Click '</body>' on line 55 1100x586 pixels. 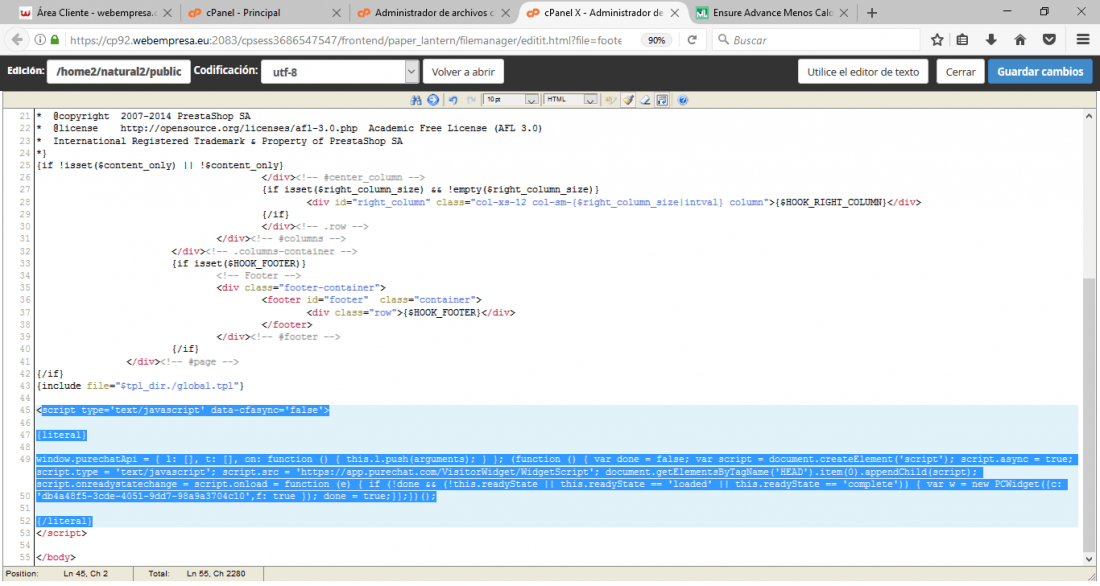56,557
